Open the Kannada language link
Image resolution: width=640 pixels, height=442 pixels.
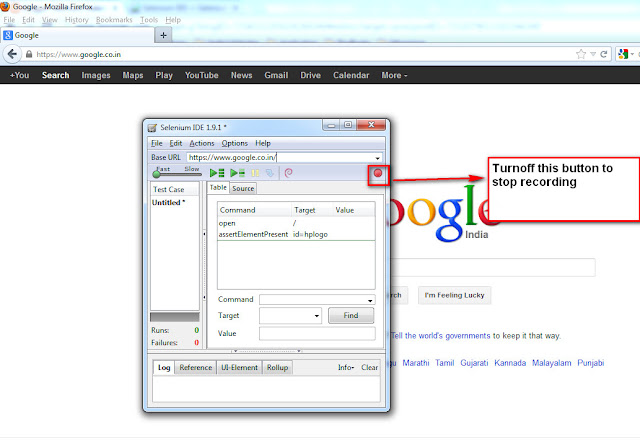tap(510, 363)
